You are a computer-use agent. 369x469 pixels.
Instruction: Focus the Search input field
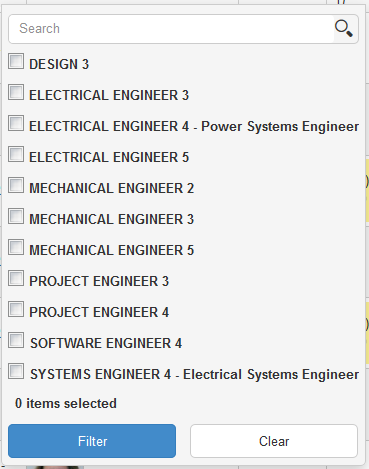click(171, 29)
